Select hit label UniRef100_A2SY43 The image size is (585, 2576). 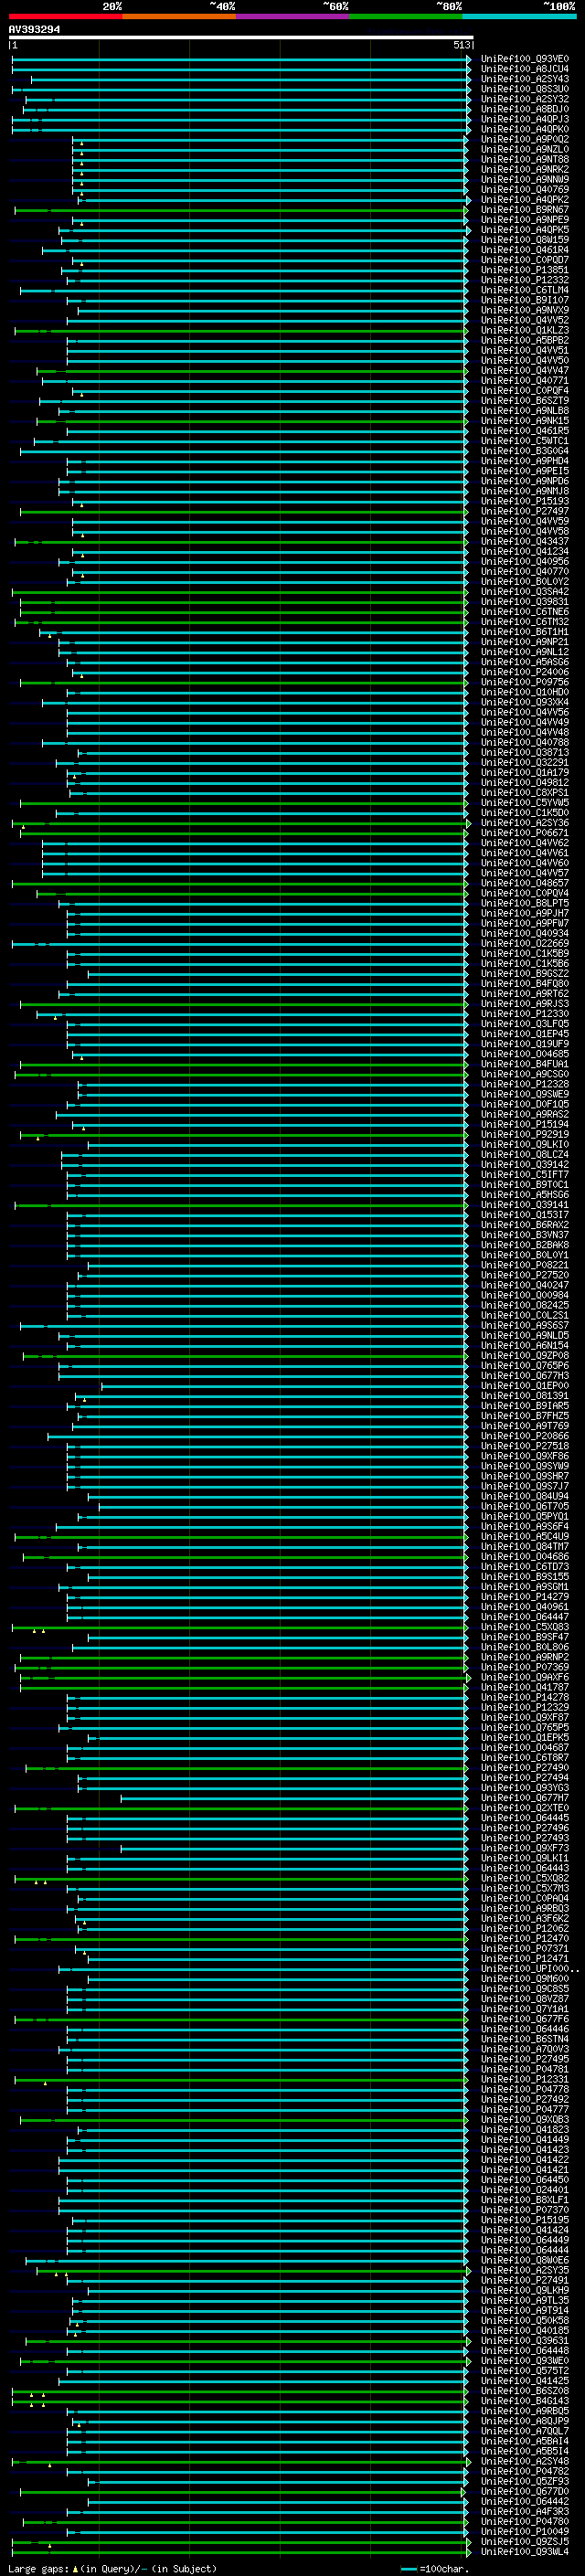pos(525,79)
